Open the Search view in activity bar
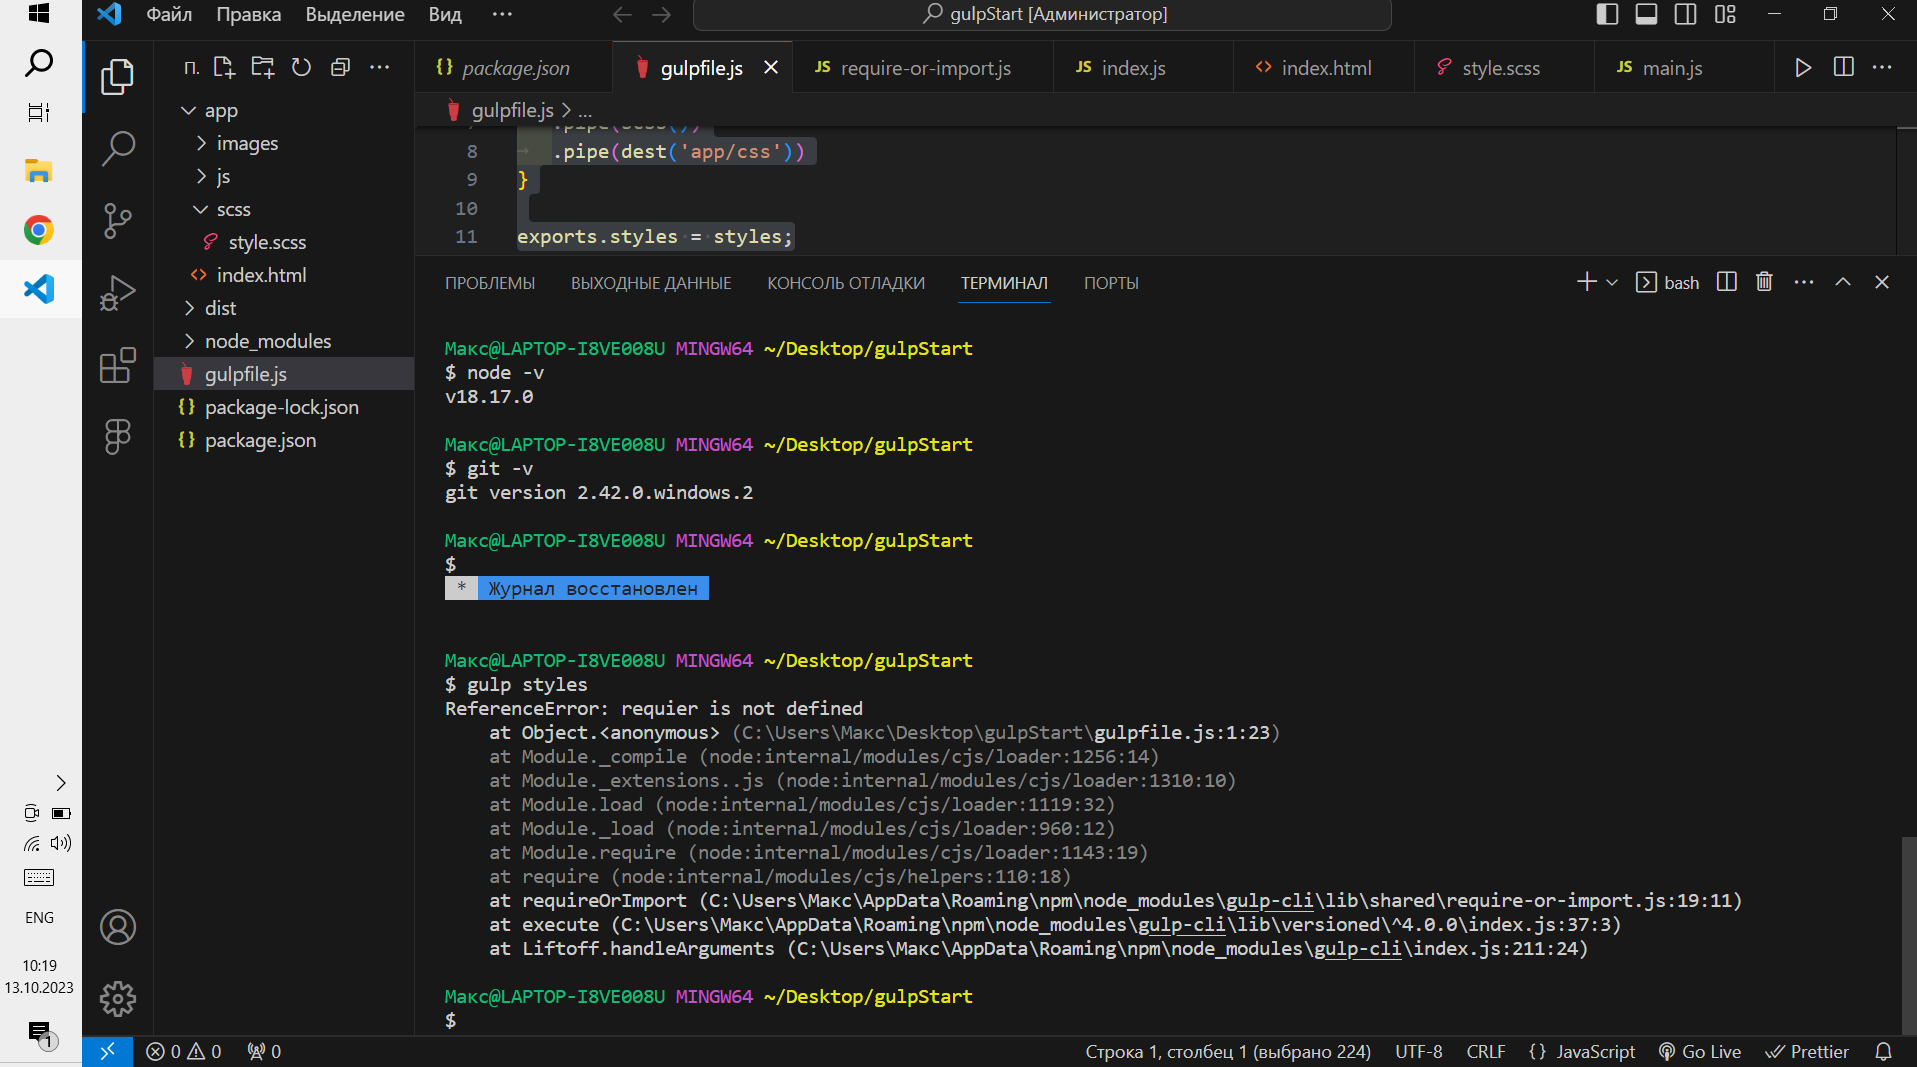The image size is (1917, 1067). pos(118,148)
